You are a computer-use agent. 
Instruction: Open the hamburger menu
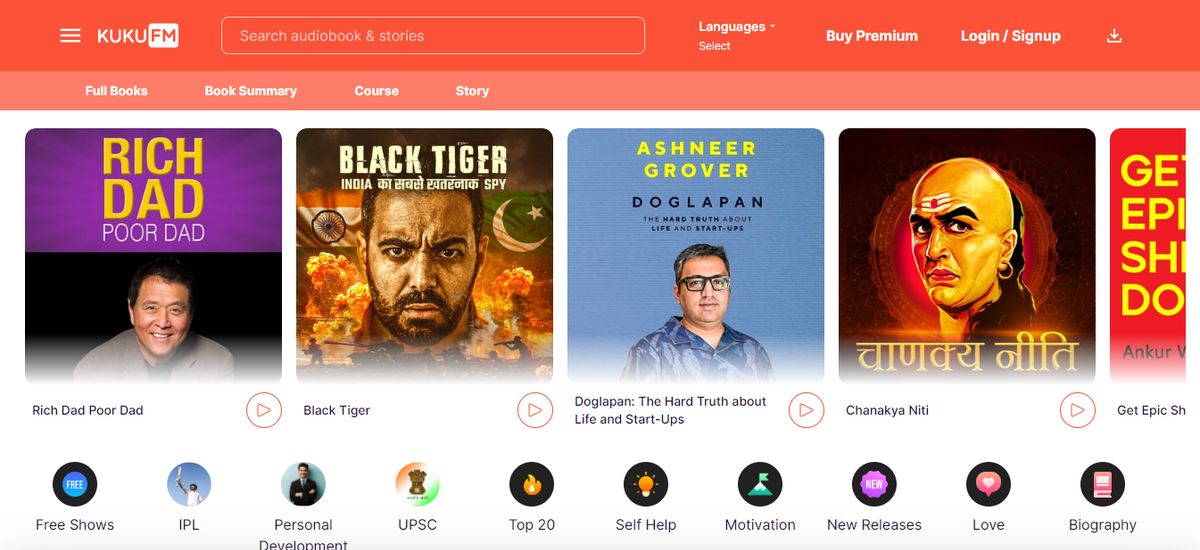pyautogui.click(x=70, y=36)
